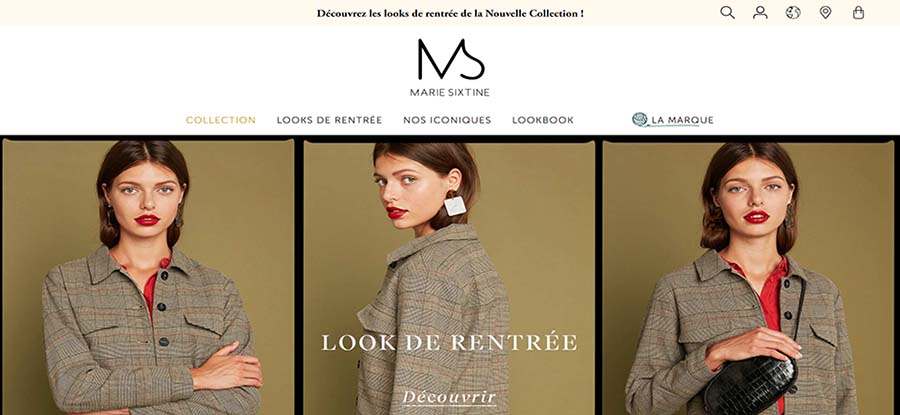Click the user account icon
Viewport: 900px width, 415px height.
coord(760,13)
